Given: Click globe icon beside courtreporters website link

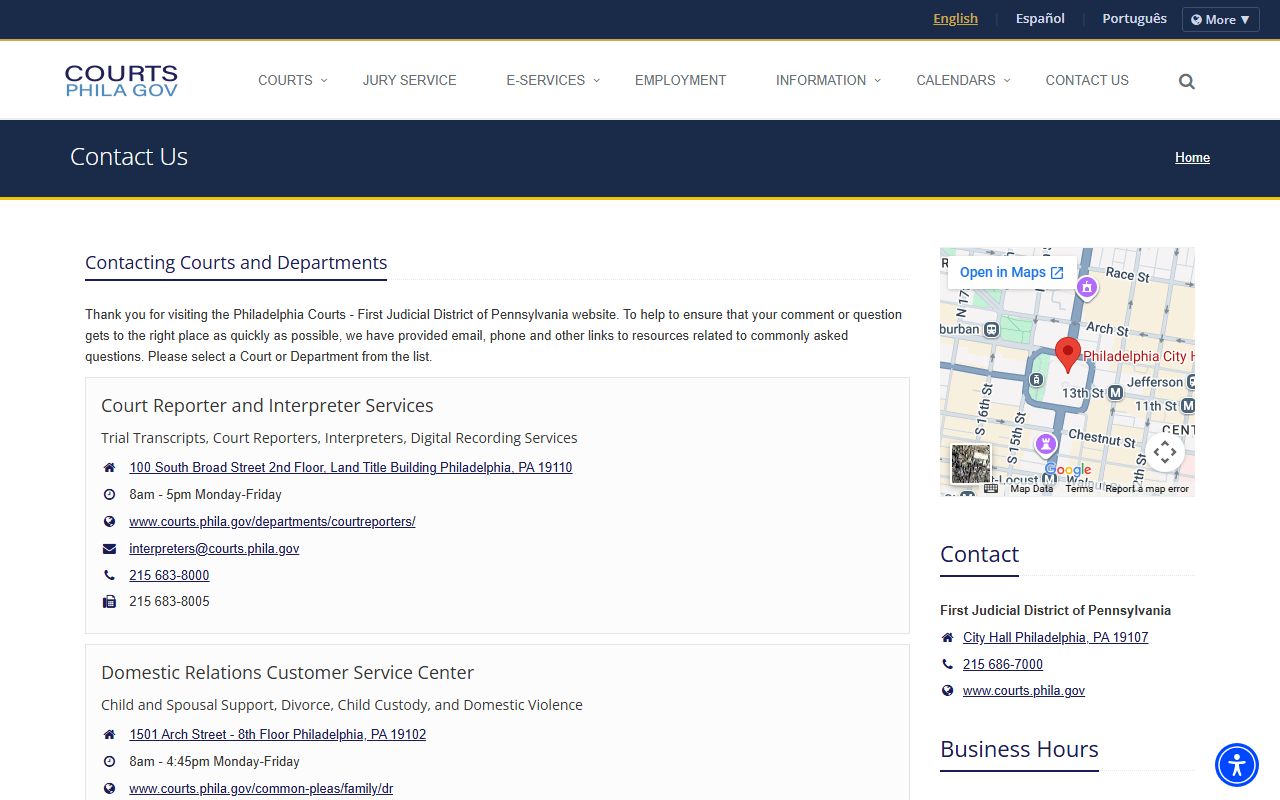Looking at the screenshot, I should click(x=110, y=522).
